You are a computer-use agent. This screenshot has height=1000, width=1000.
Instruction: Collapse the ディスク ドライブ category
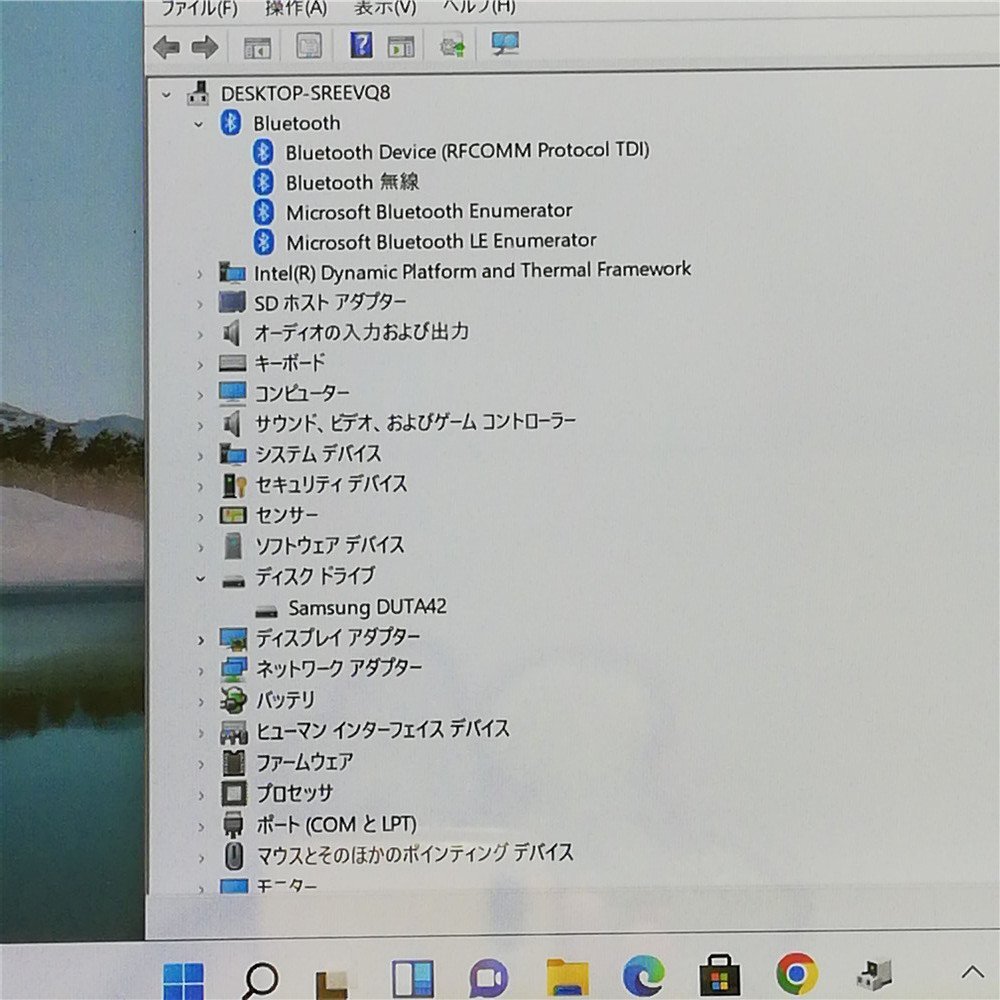pos(200,578)
